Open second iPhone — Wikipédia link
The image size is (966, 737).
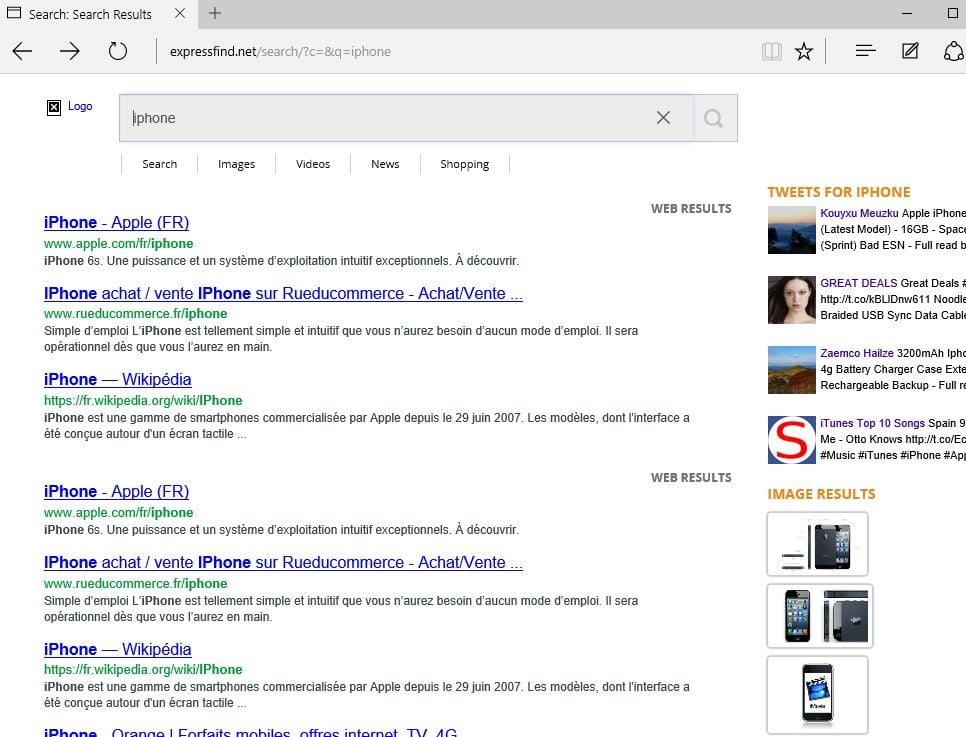point(118,649)
